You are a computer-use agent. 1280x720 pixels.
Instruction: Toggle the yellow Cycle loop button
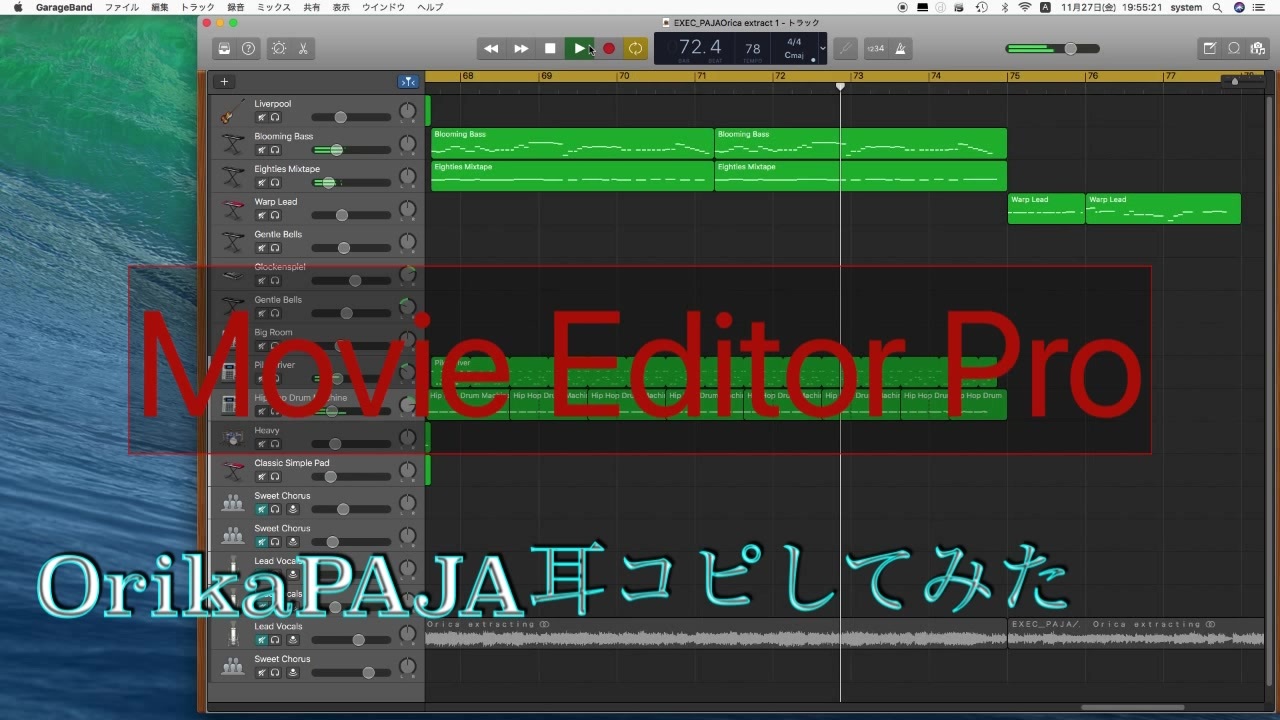click(635, 48)
